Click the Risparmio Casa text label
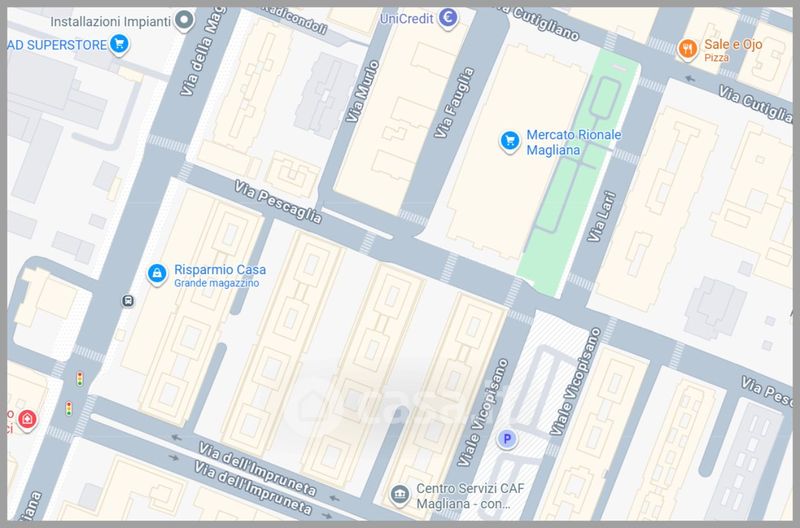800x528 pixels. [x=219, y=270]
